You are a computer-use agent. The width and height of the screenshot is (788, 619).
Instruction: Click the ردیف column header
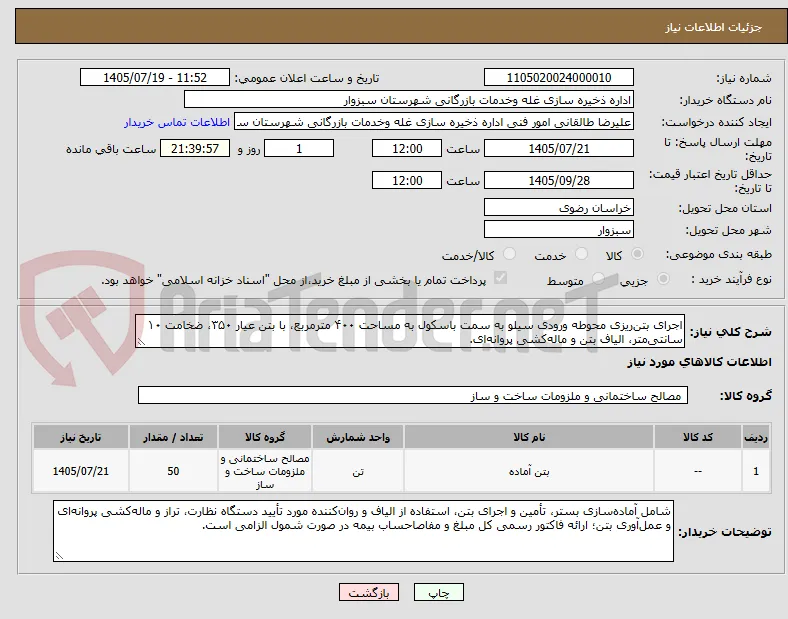click(x=756, y=437)
